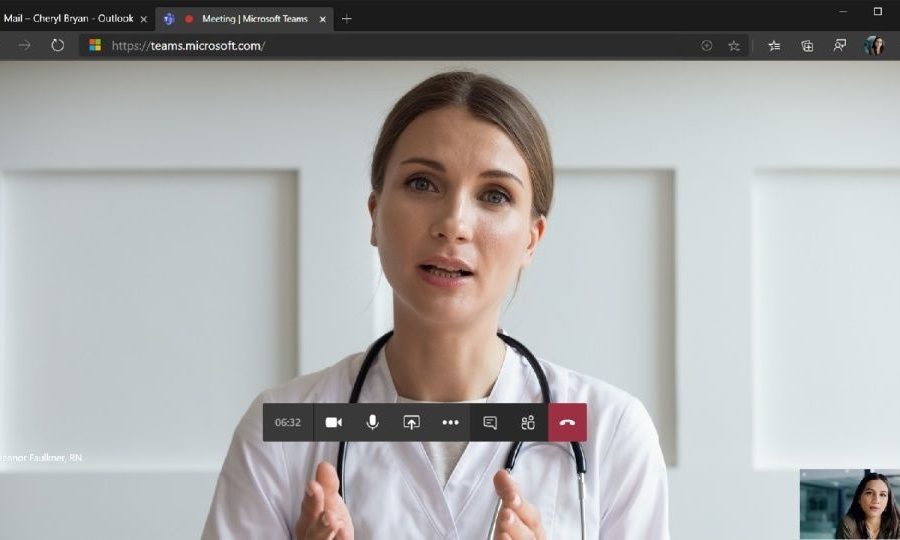The width and height of the screenshot is (900, 540).
Task: Mute the microphone in meeting controls
Action: tap(372, 422)
